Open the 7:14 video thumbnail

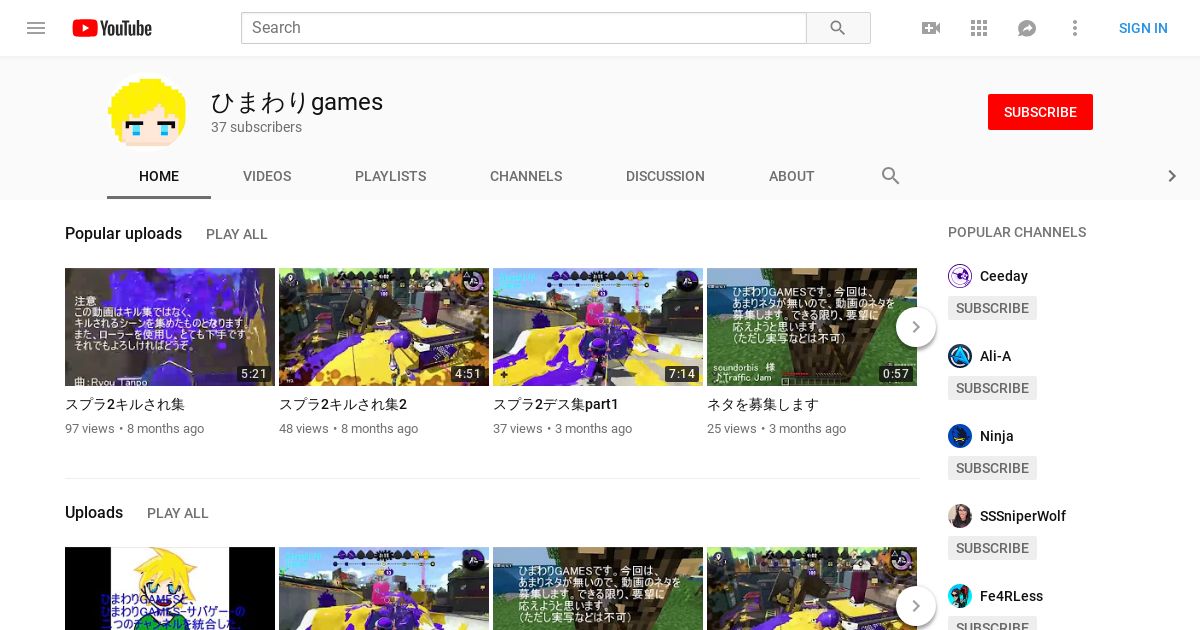(598, 327)
